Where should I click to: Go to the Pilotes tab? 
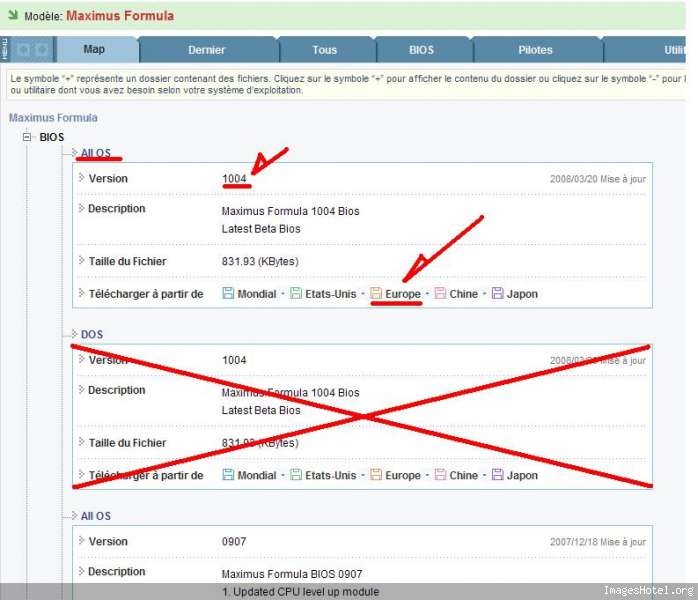tap(537, 50)
